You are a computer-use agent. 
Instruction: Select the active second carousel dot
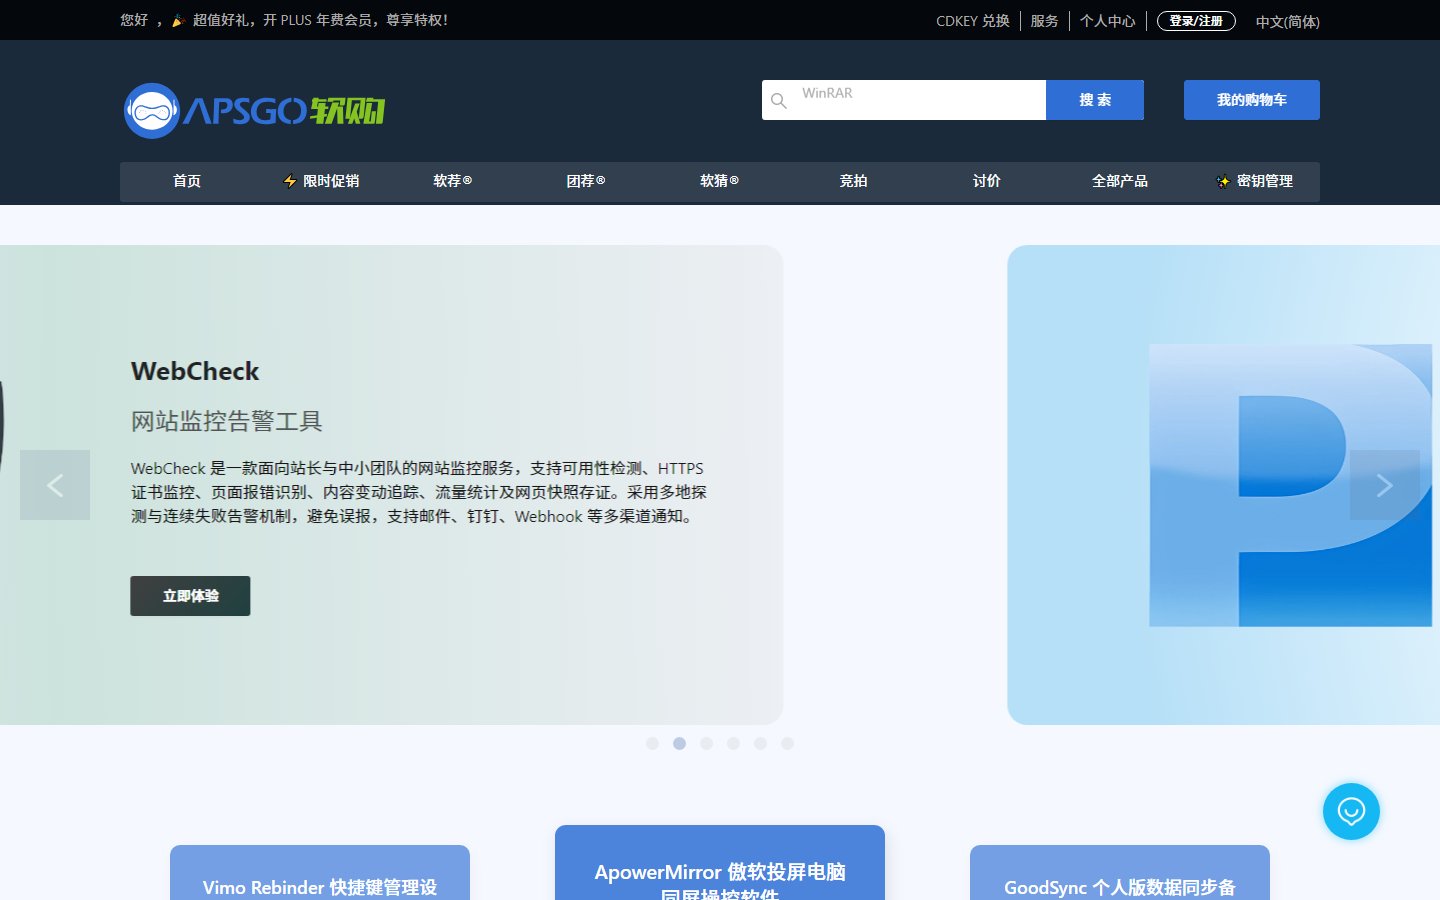point(679,743)
